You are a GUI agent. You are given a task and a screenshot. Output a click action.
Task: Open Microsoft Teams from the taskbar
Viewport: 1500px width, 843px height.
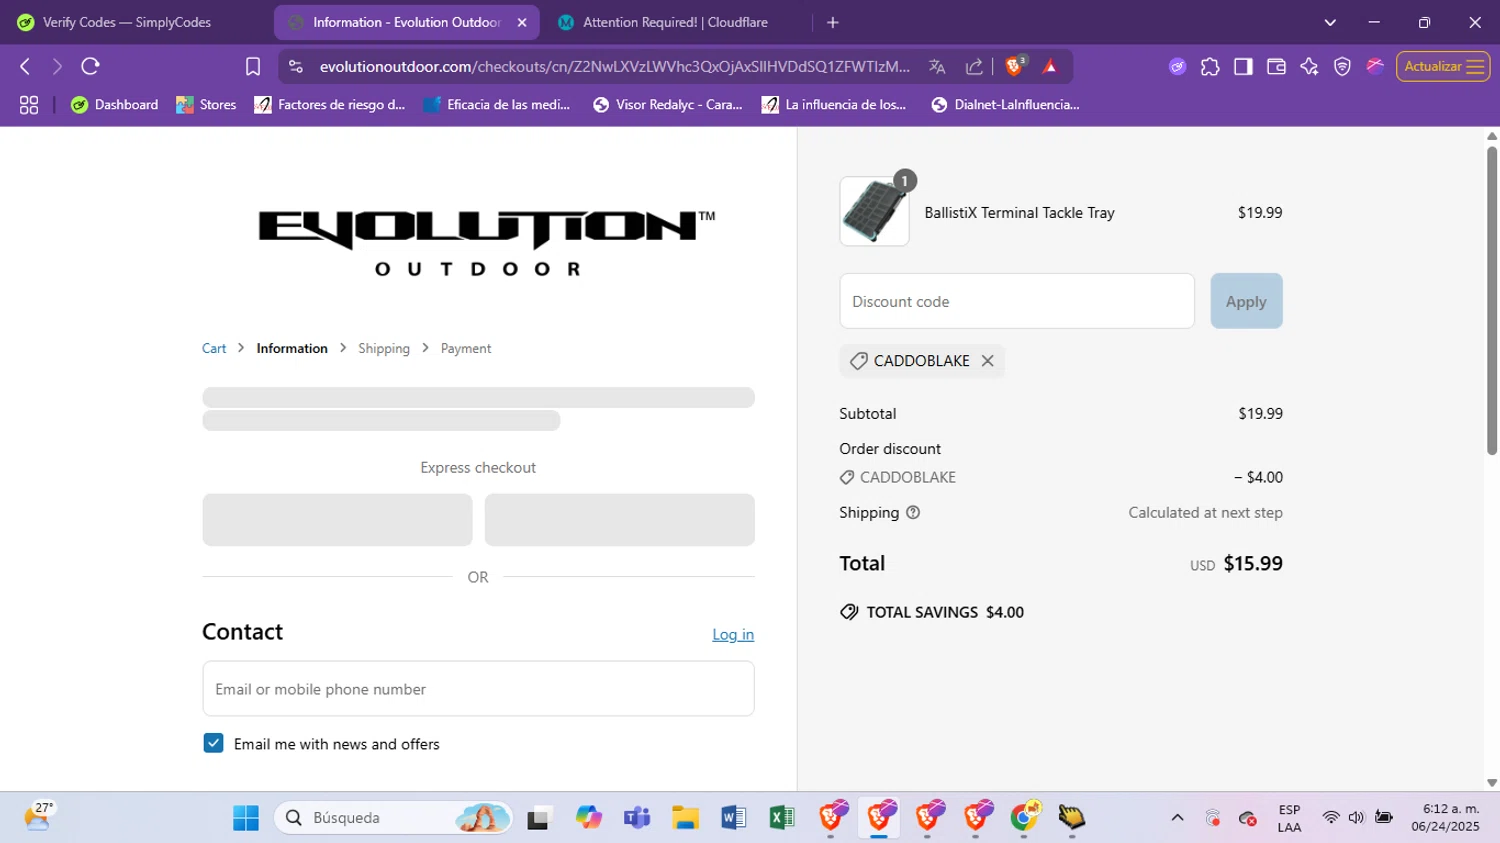click(637, 818)
